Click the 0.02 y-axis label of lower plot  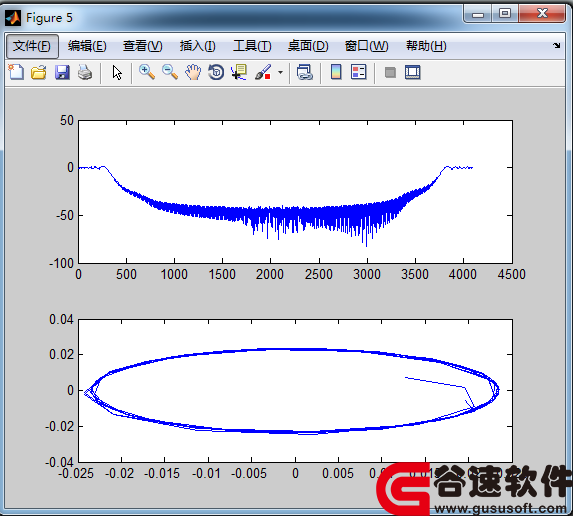coord(61,354)
